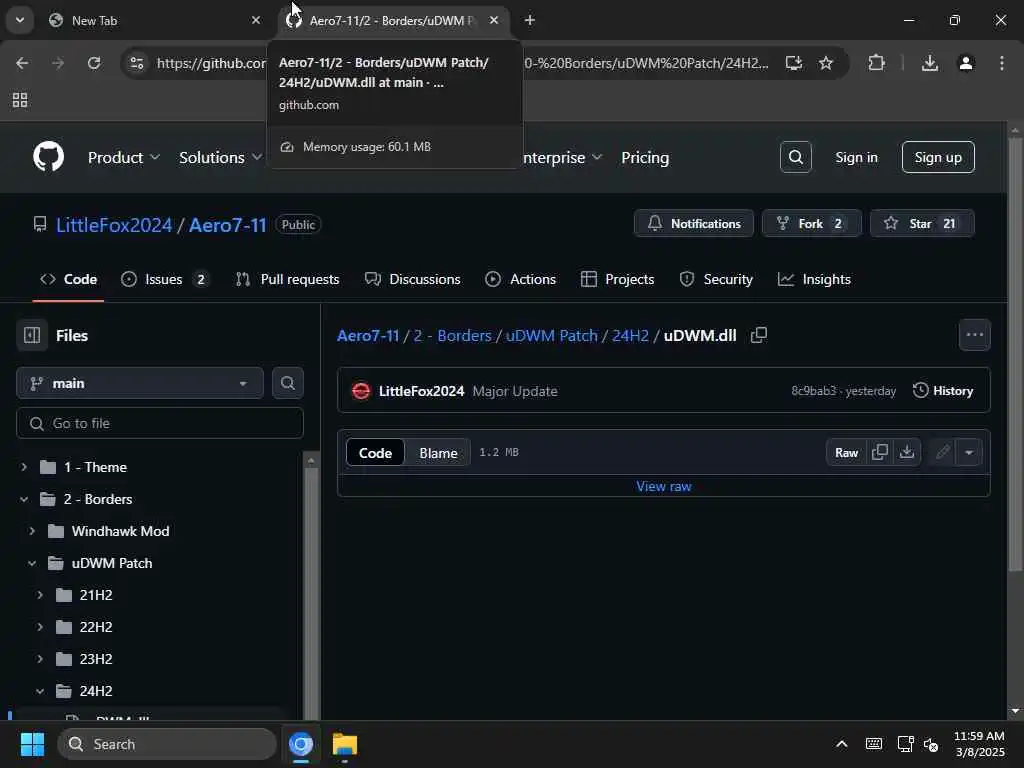This screenshot has width=1024, height=768.
Task: Open browser Downloads icon
Action: coord(929,63)
